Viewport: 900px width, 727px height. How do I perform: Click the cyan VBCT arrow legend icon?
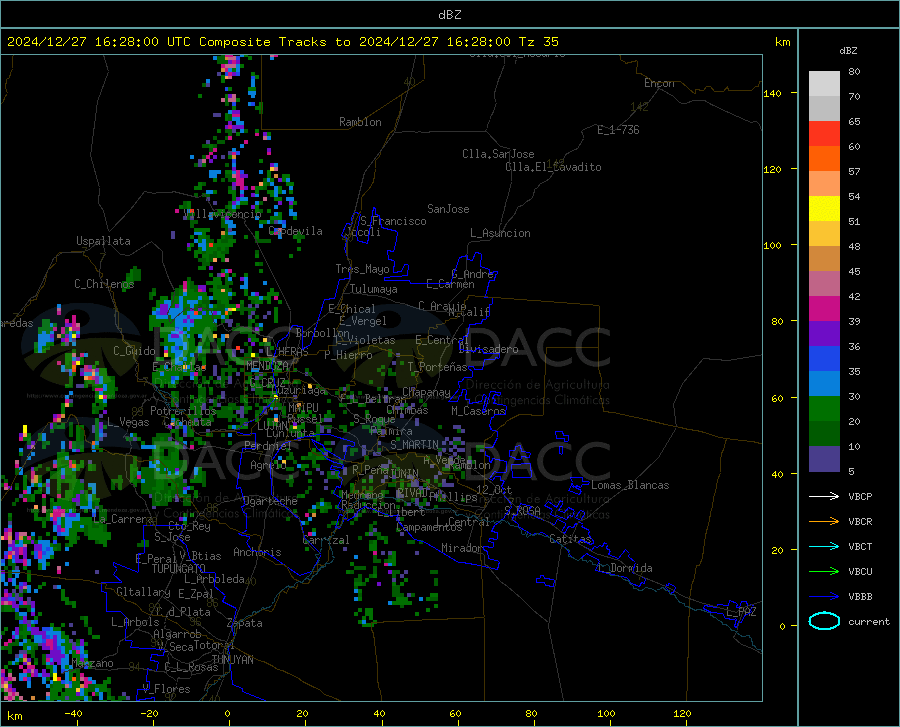[x=824, y=546]
